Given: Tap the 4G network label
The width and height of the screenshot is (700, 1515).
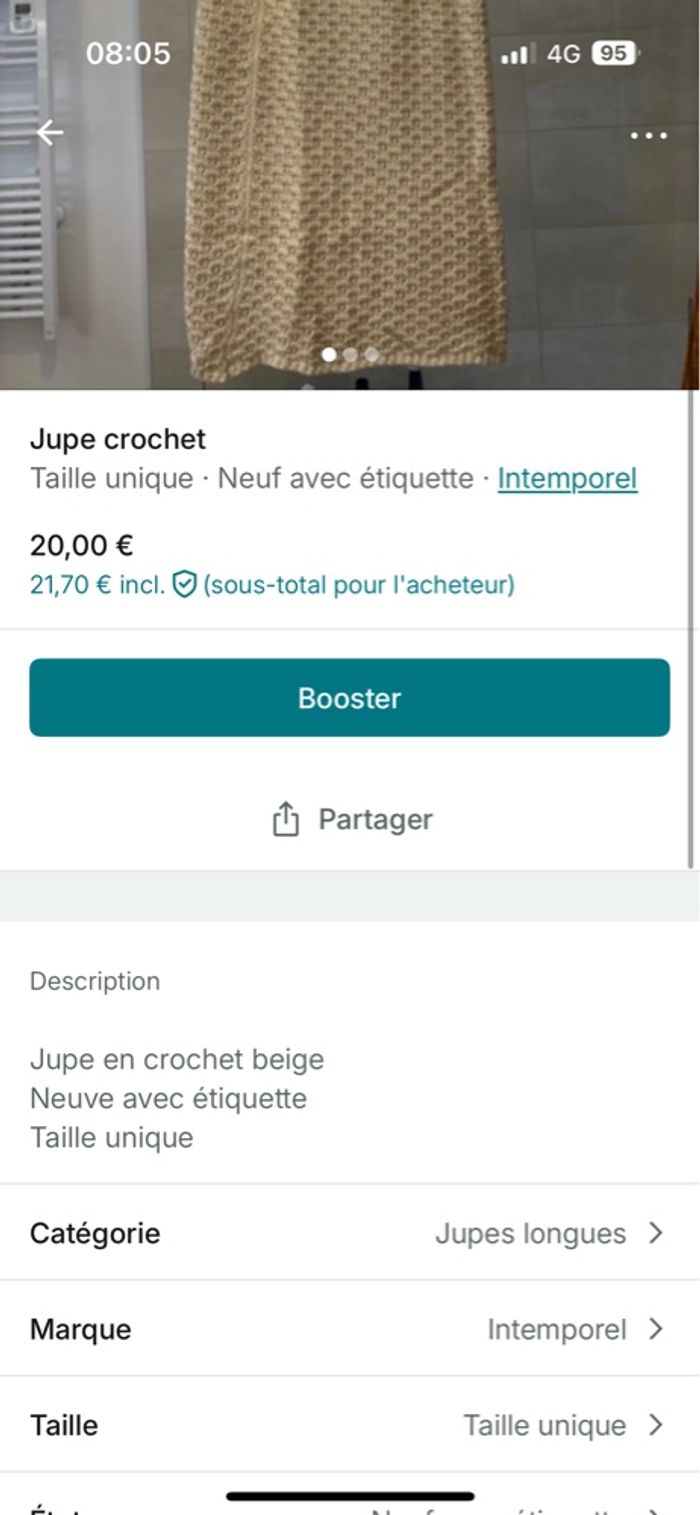Looking at the screenshot, I should pos(563,54).
